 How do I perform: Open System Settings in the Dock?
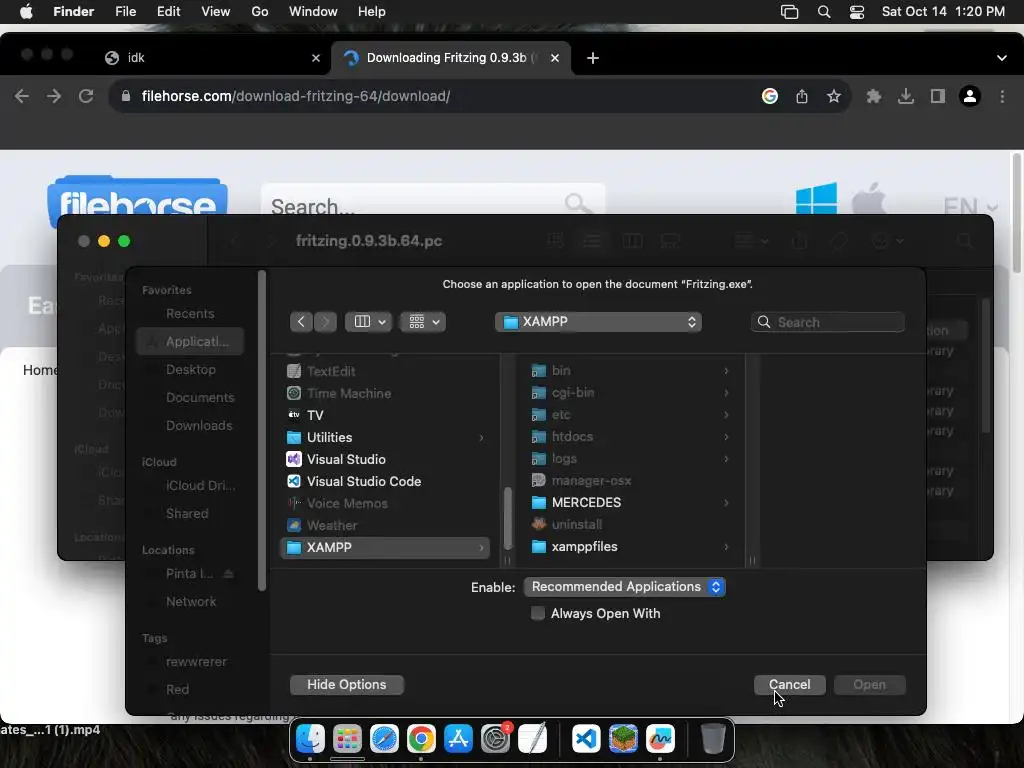496,739
